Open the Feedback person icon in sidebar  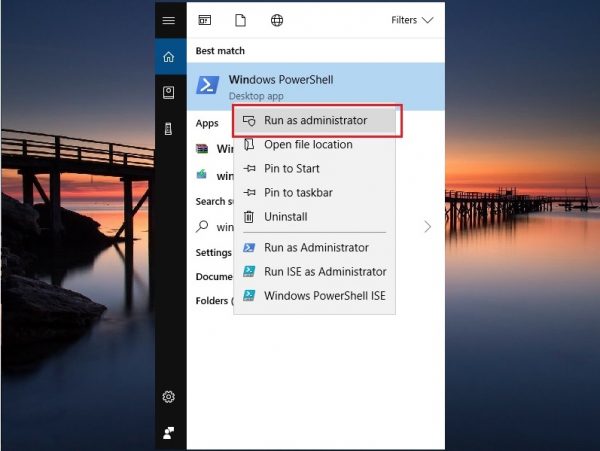point(169,433)
